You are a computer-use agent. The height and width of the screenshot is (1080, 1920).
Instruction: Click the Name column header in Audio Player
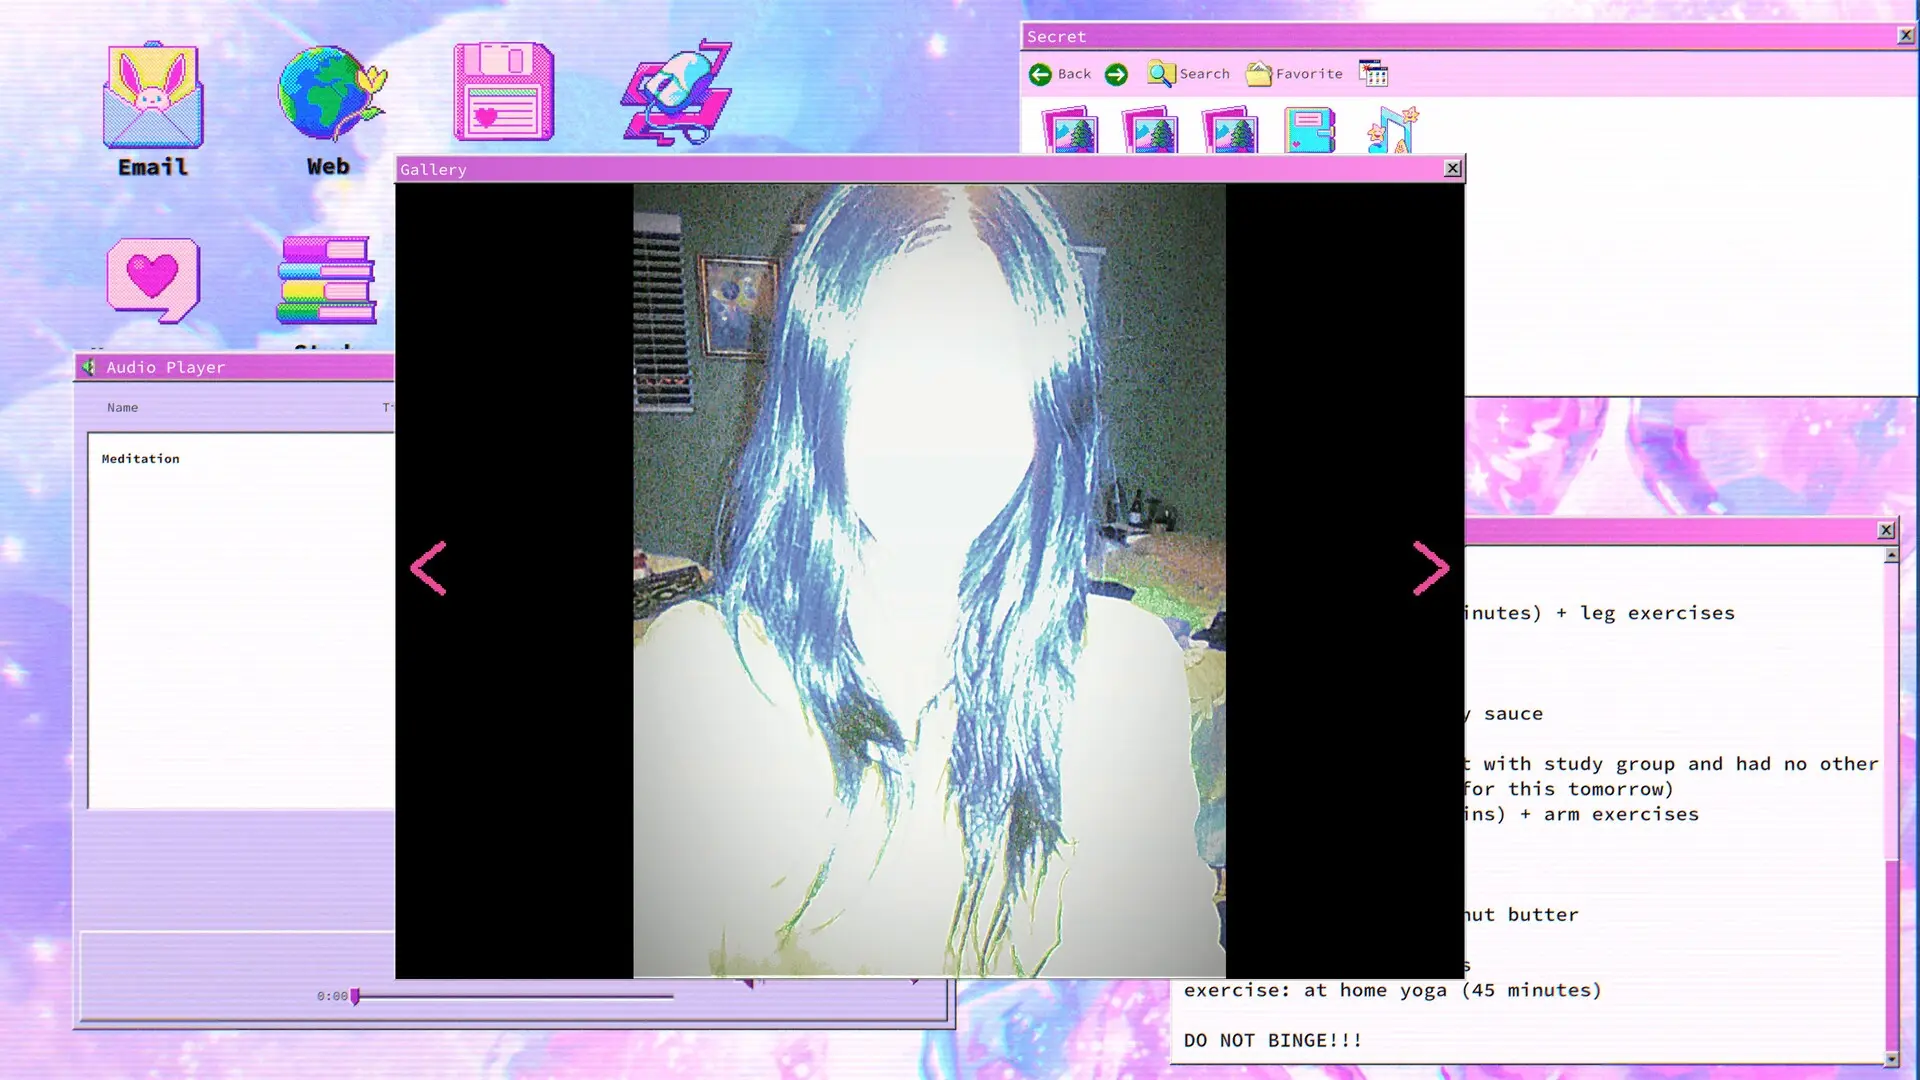point(123,408)
